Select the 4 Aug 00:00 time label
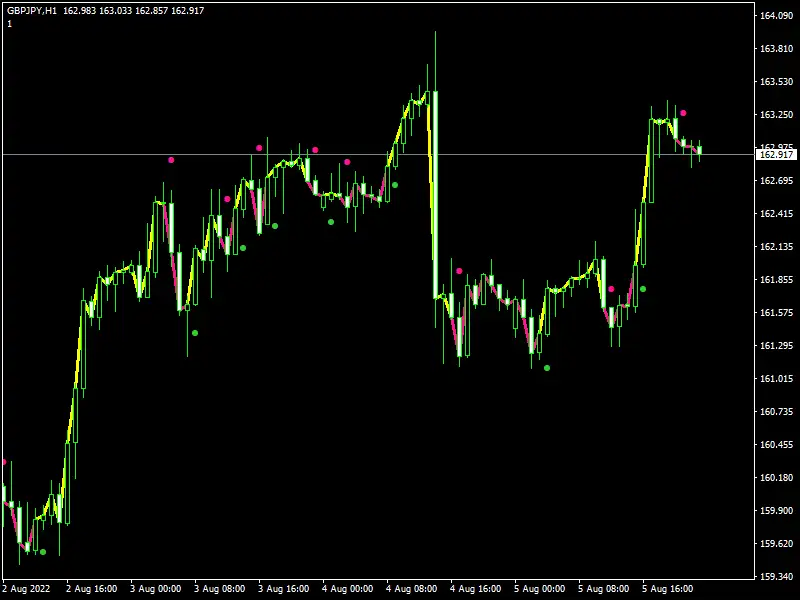800x600 pixels. 347,589
